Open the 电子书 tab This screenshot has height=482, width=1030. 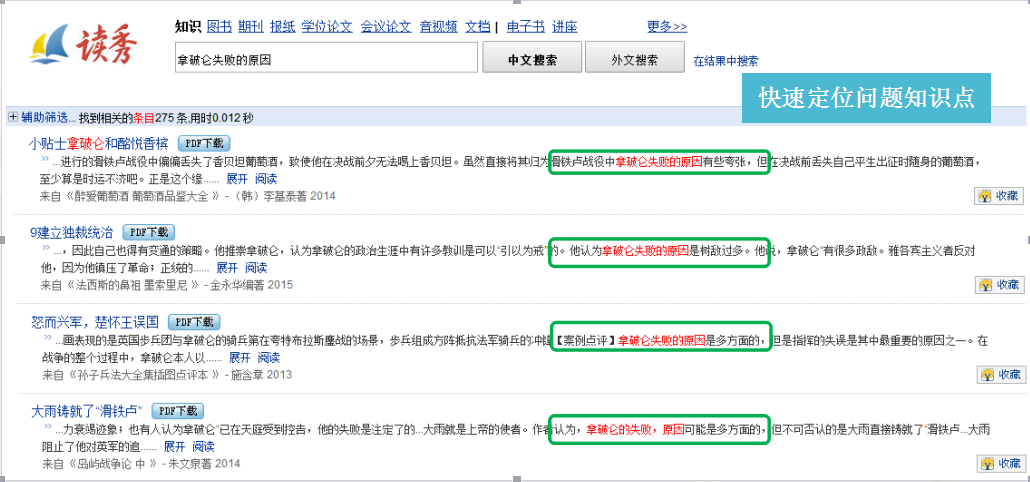(526, 26)
